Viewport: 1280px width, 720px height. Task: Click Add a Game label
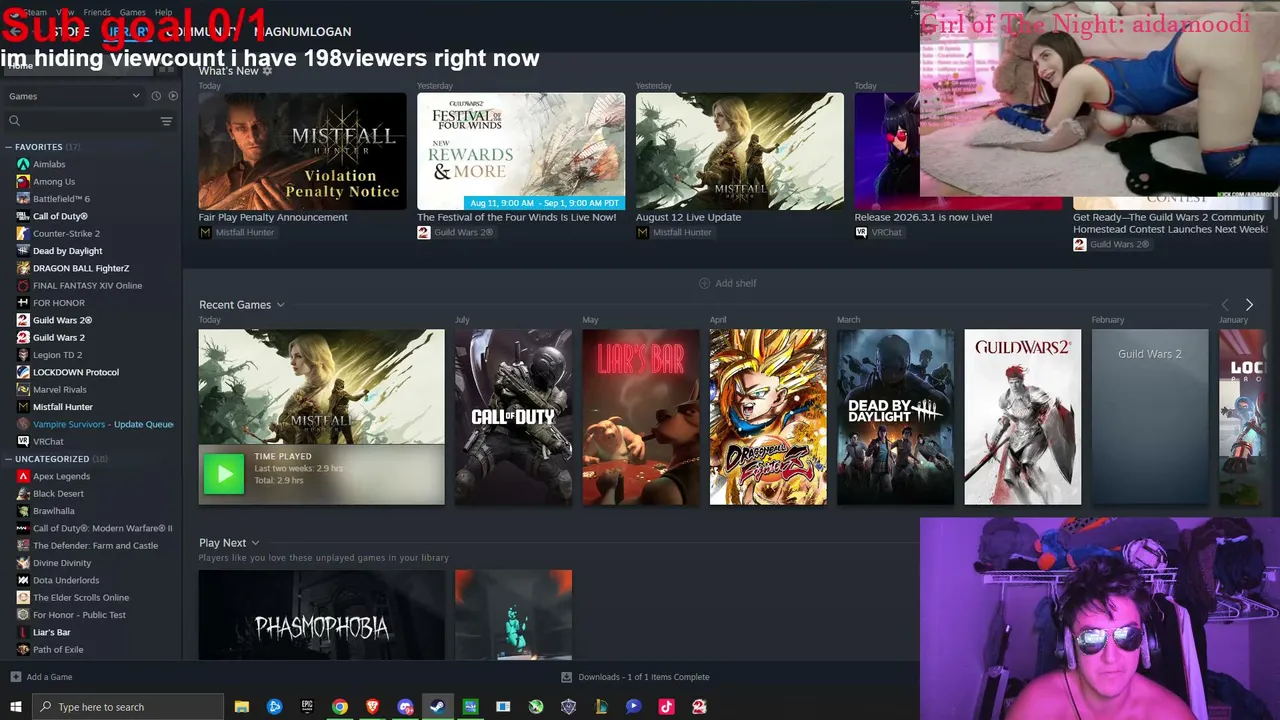(49, 677)
